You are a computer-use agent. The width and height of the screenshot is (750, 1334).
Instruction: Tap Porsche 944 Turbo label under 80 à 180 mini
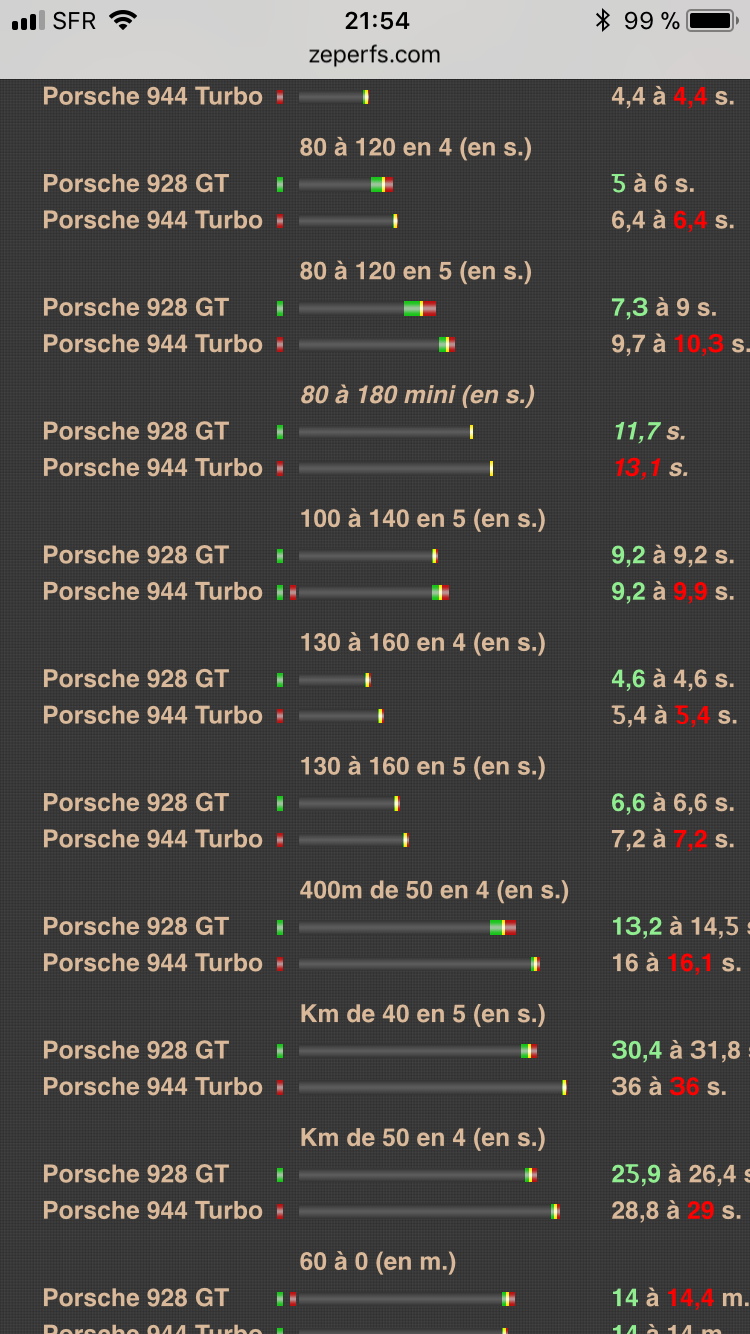(153, 469)
